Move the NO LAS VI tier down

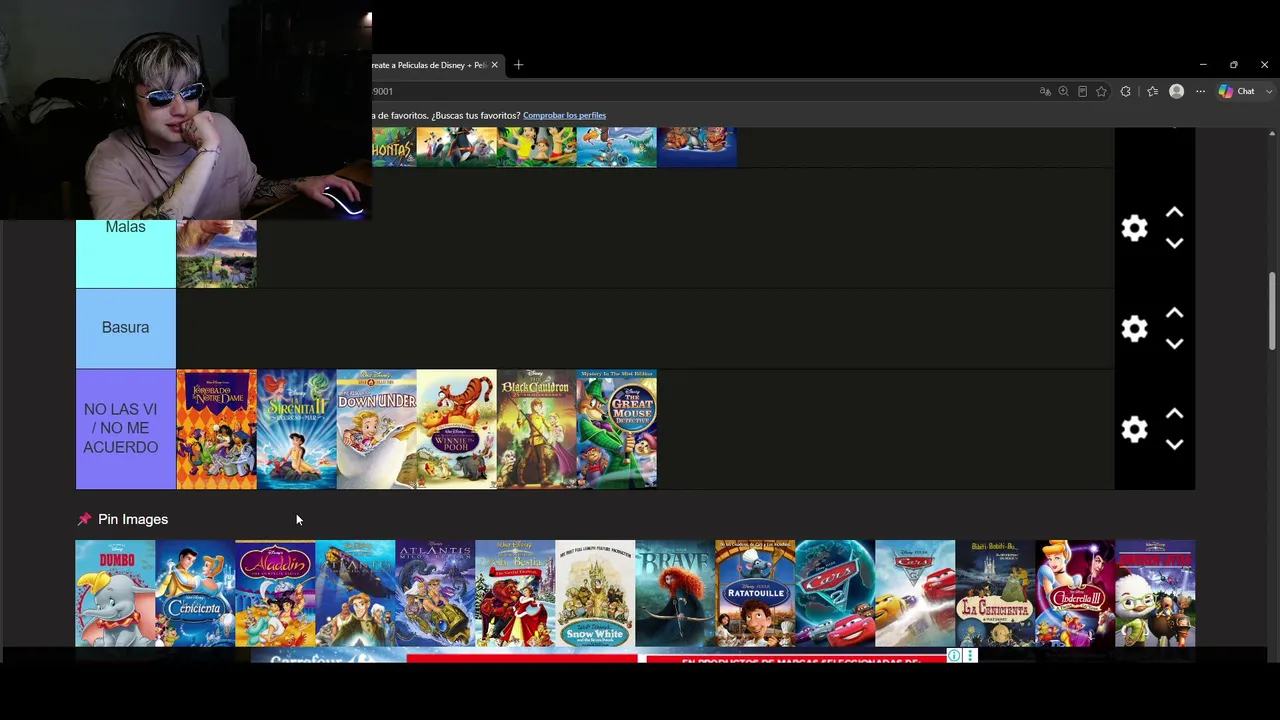click(1175, 444)
